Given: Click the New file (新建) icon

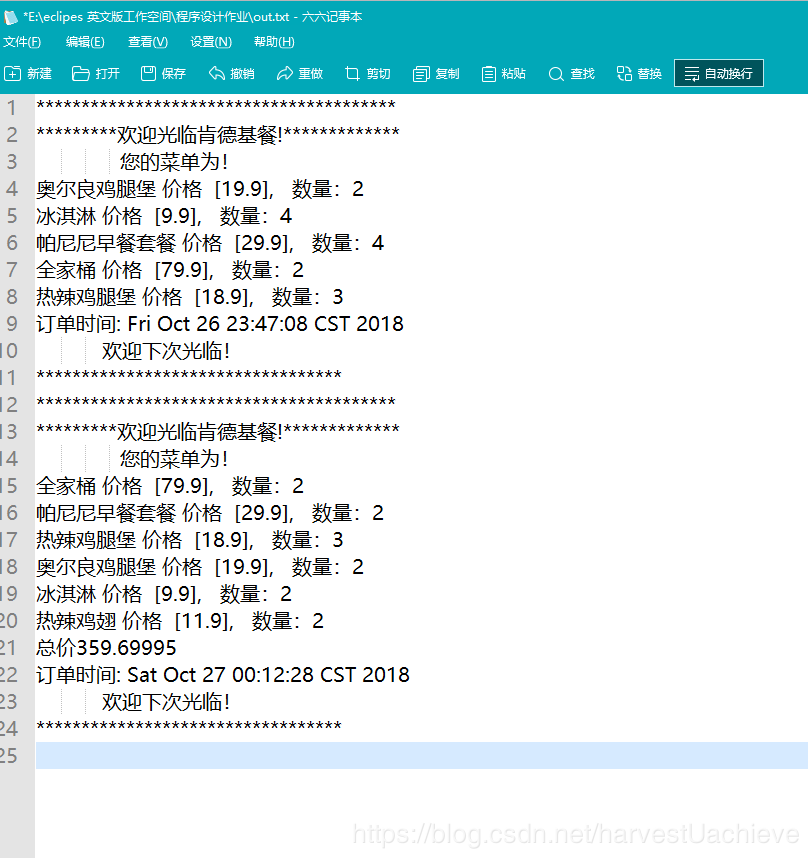Looking at the screenshot, I should coord(13,73).
